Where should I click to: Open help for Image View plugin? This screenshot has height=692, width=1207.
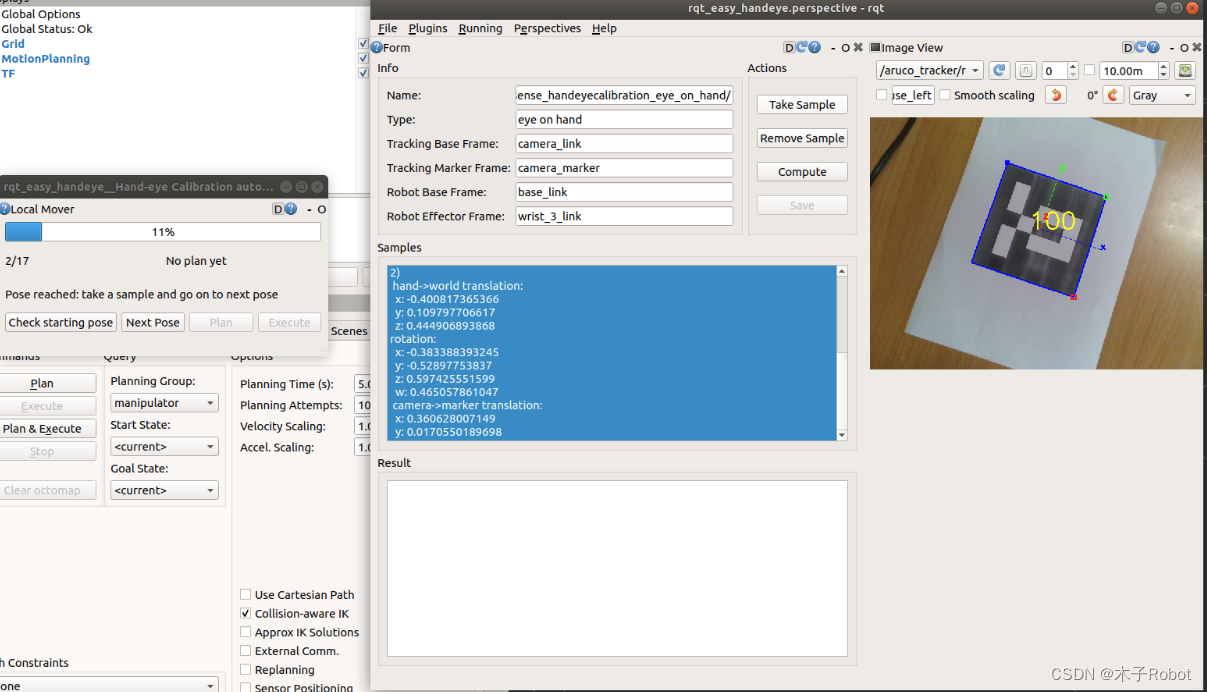click(1154, 47)
